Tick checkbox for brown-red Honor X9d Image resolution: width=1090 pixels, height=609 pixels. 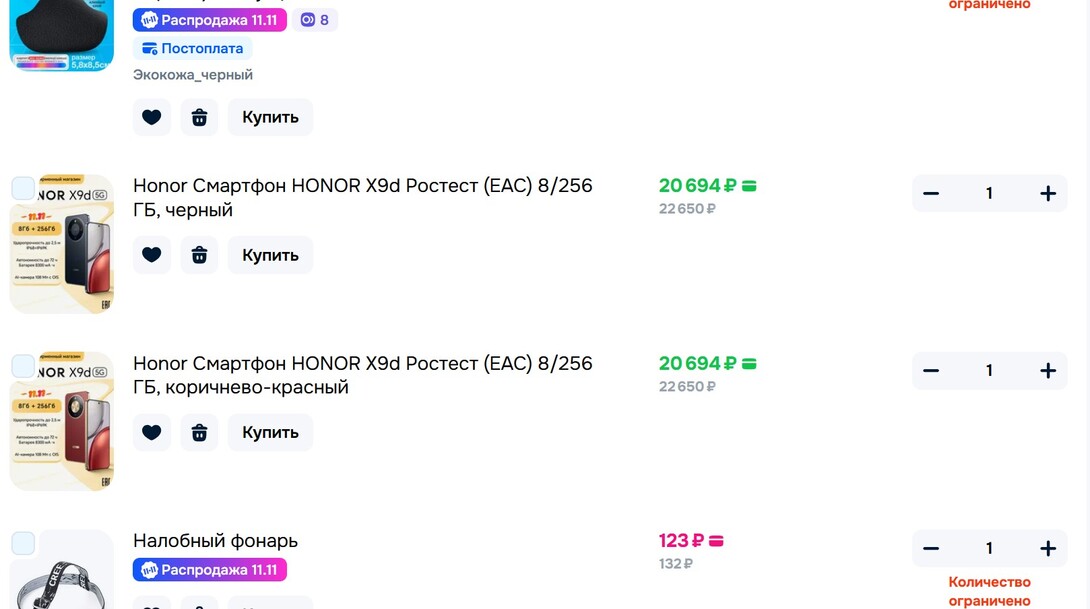click(23, 366)
